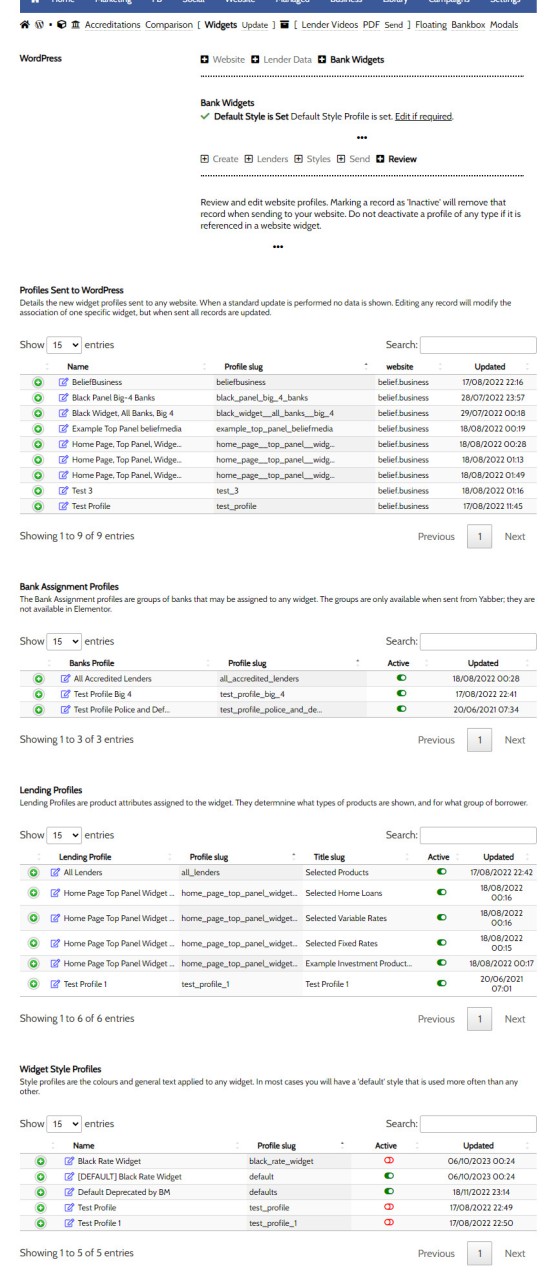560x1286 pixels.
Task: Open Show entries dropdown in Profiles Sent to WordPress
Action: tap(66, 345)
